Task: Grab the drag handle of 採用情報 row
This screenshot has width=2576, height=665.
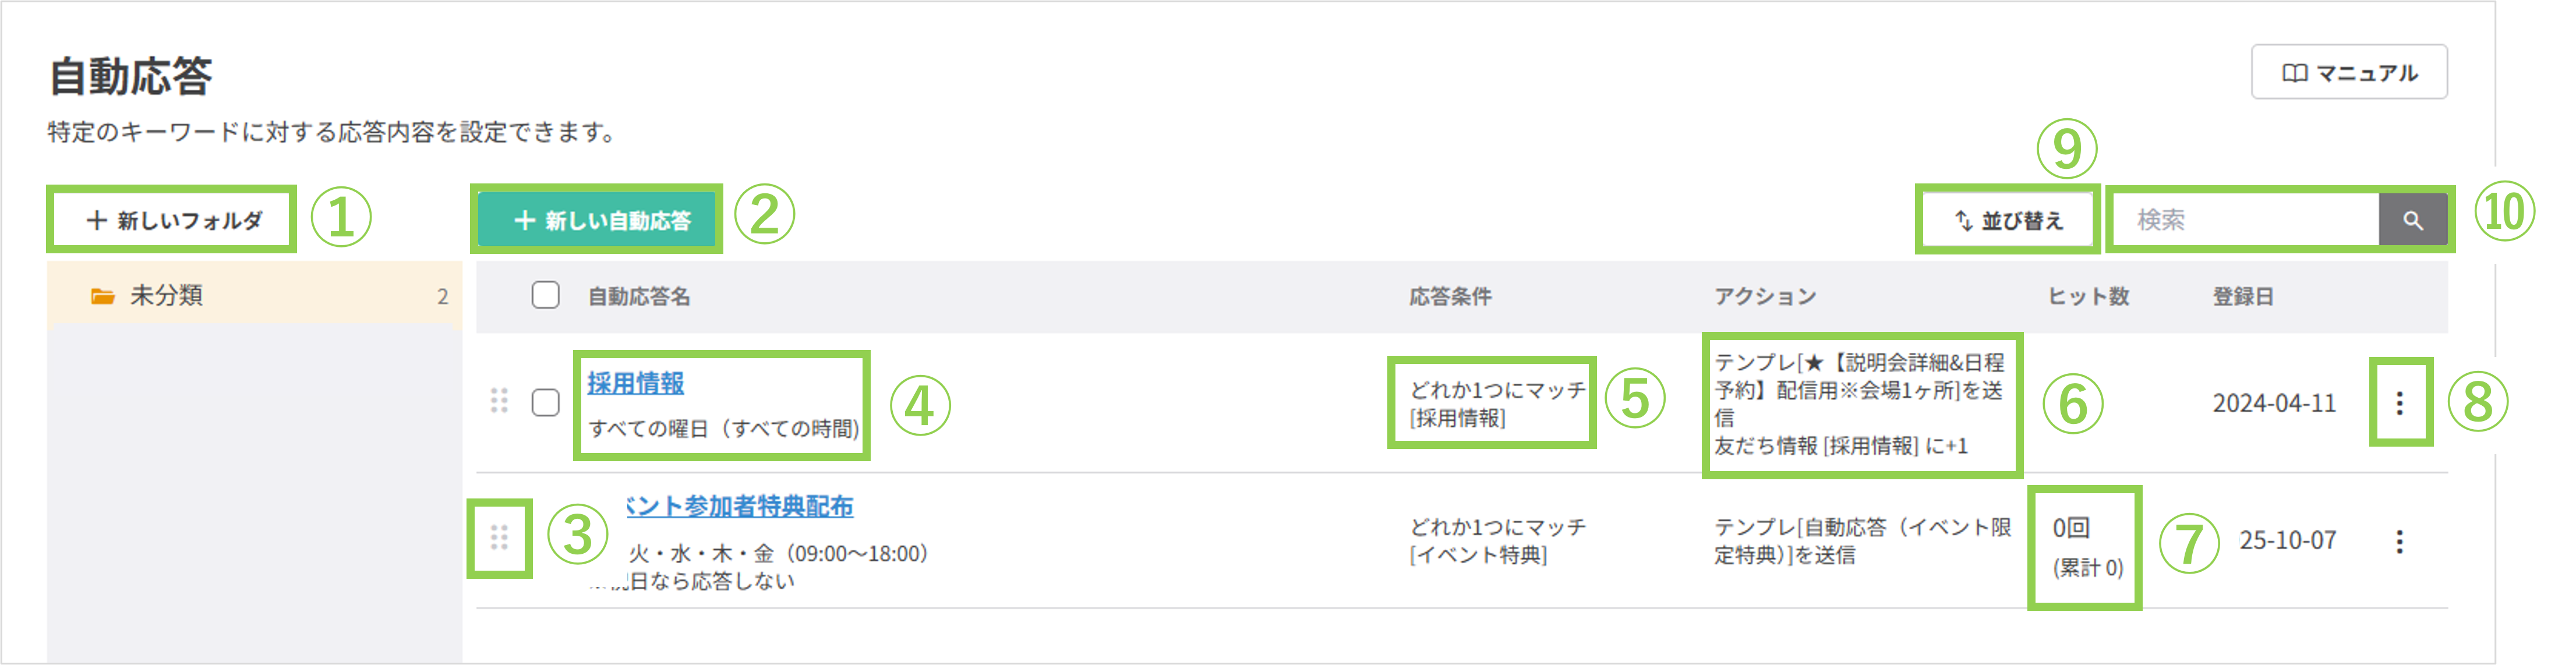Action: pos(499,401)
